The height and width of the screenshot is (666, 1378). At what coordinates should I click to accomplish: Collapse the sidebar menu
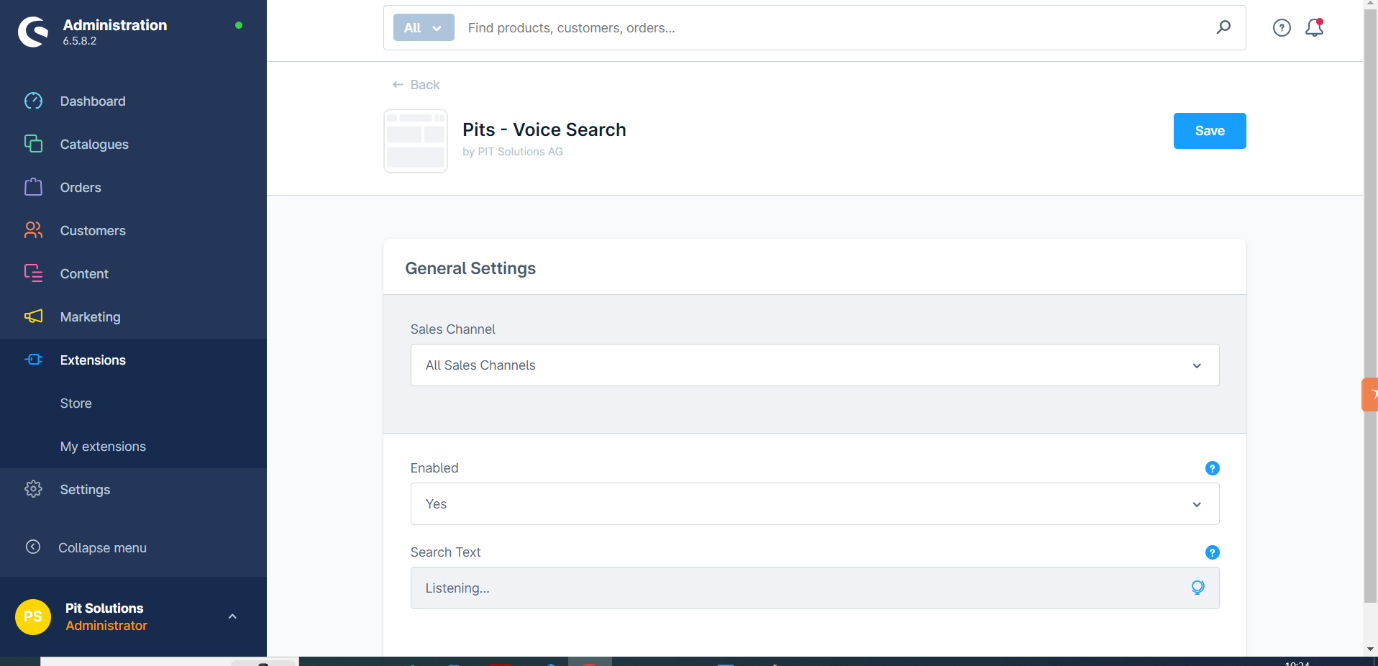(x=102, y=548)
